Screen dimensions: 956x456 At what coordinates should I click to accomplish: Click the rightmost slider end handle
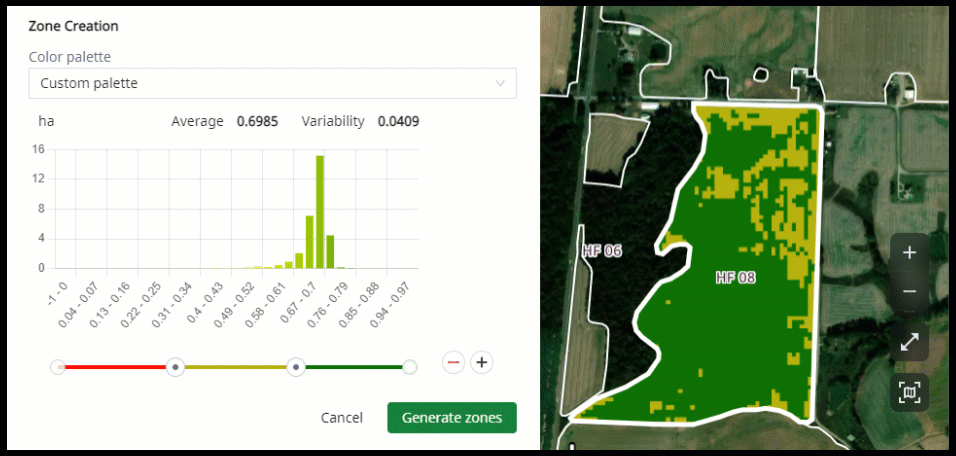click(409, 368)
